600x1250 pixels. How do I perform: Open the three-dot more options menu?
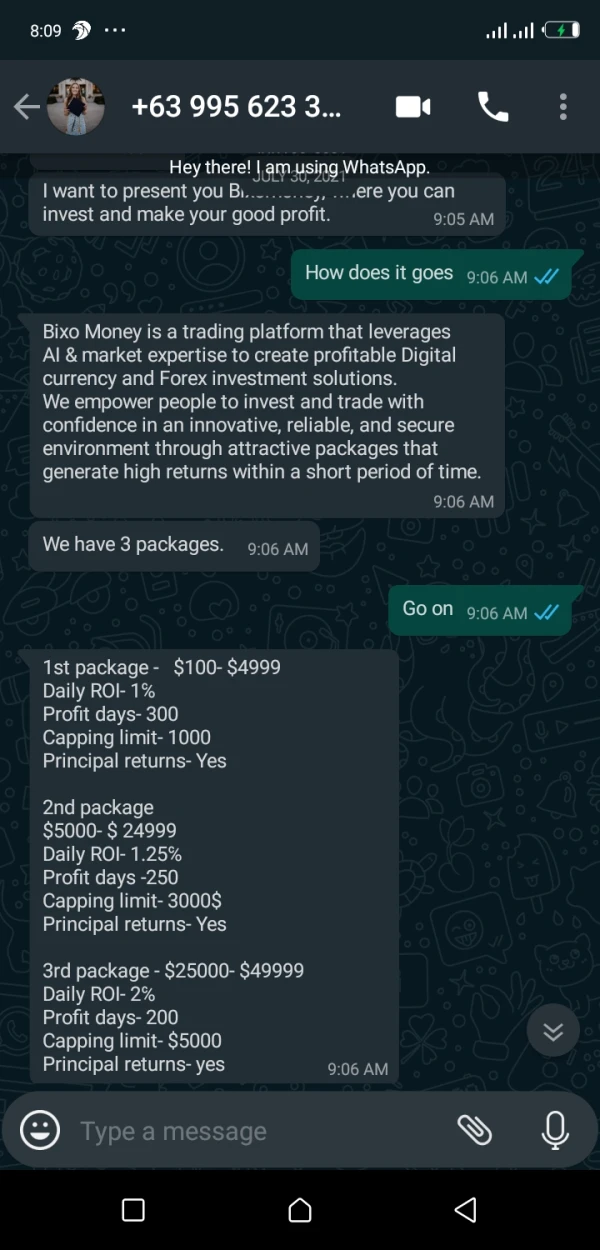pos(563,107)
